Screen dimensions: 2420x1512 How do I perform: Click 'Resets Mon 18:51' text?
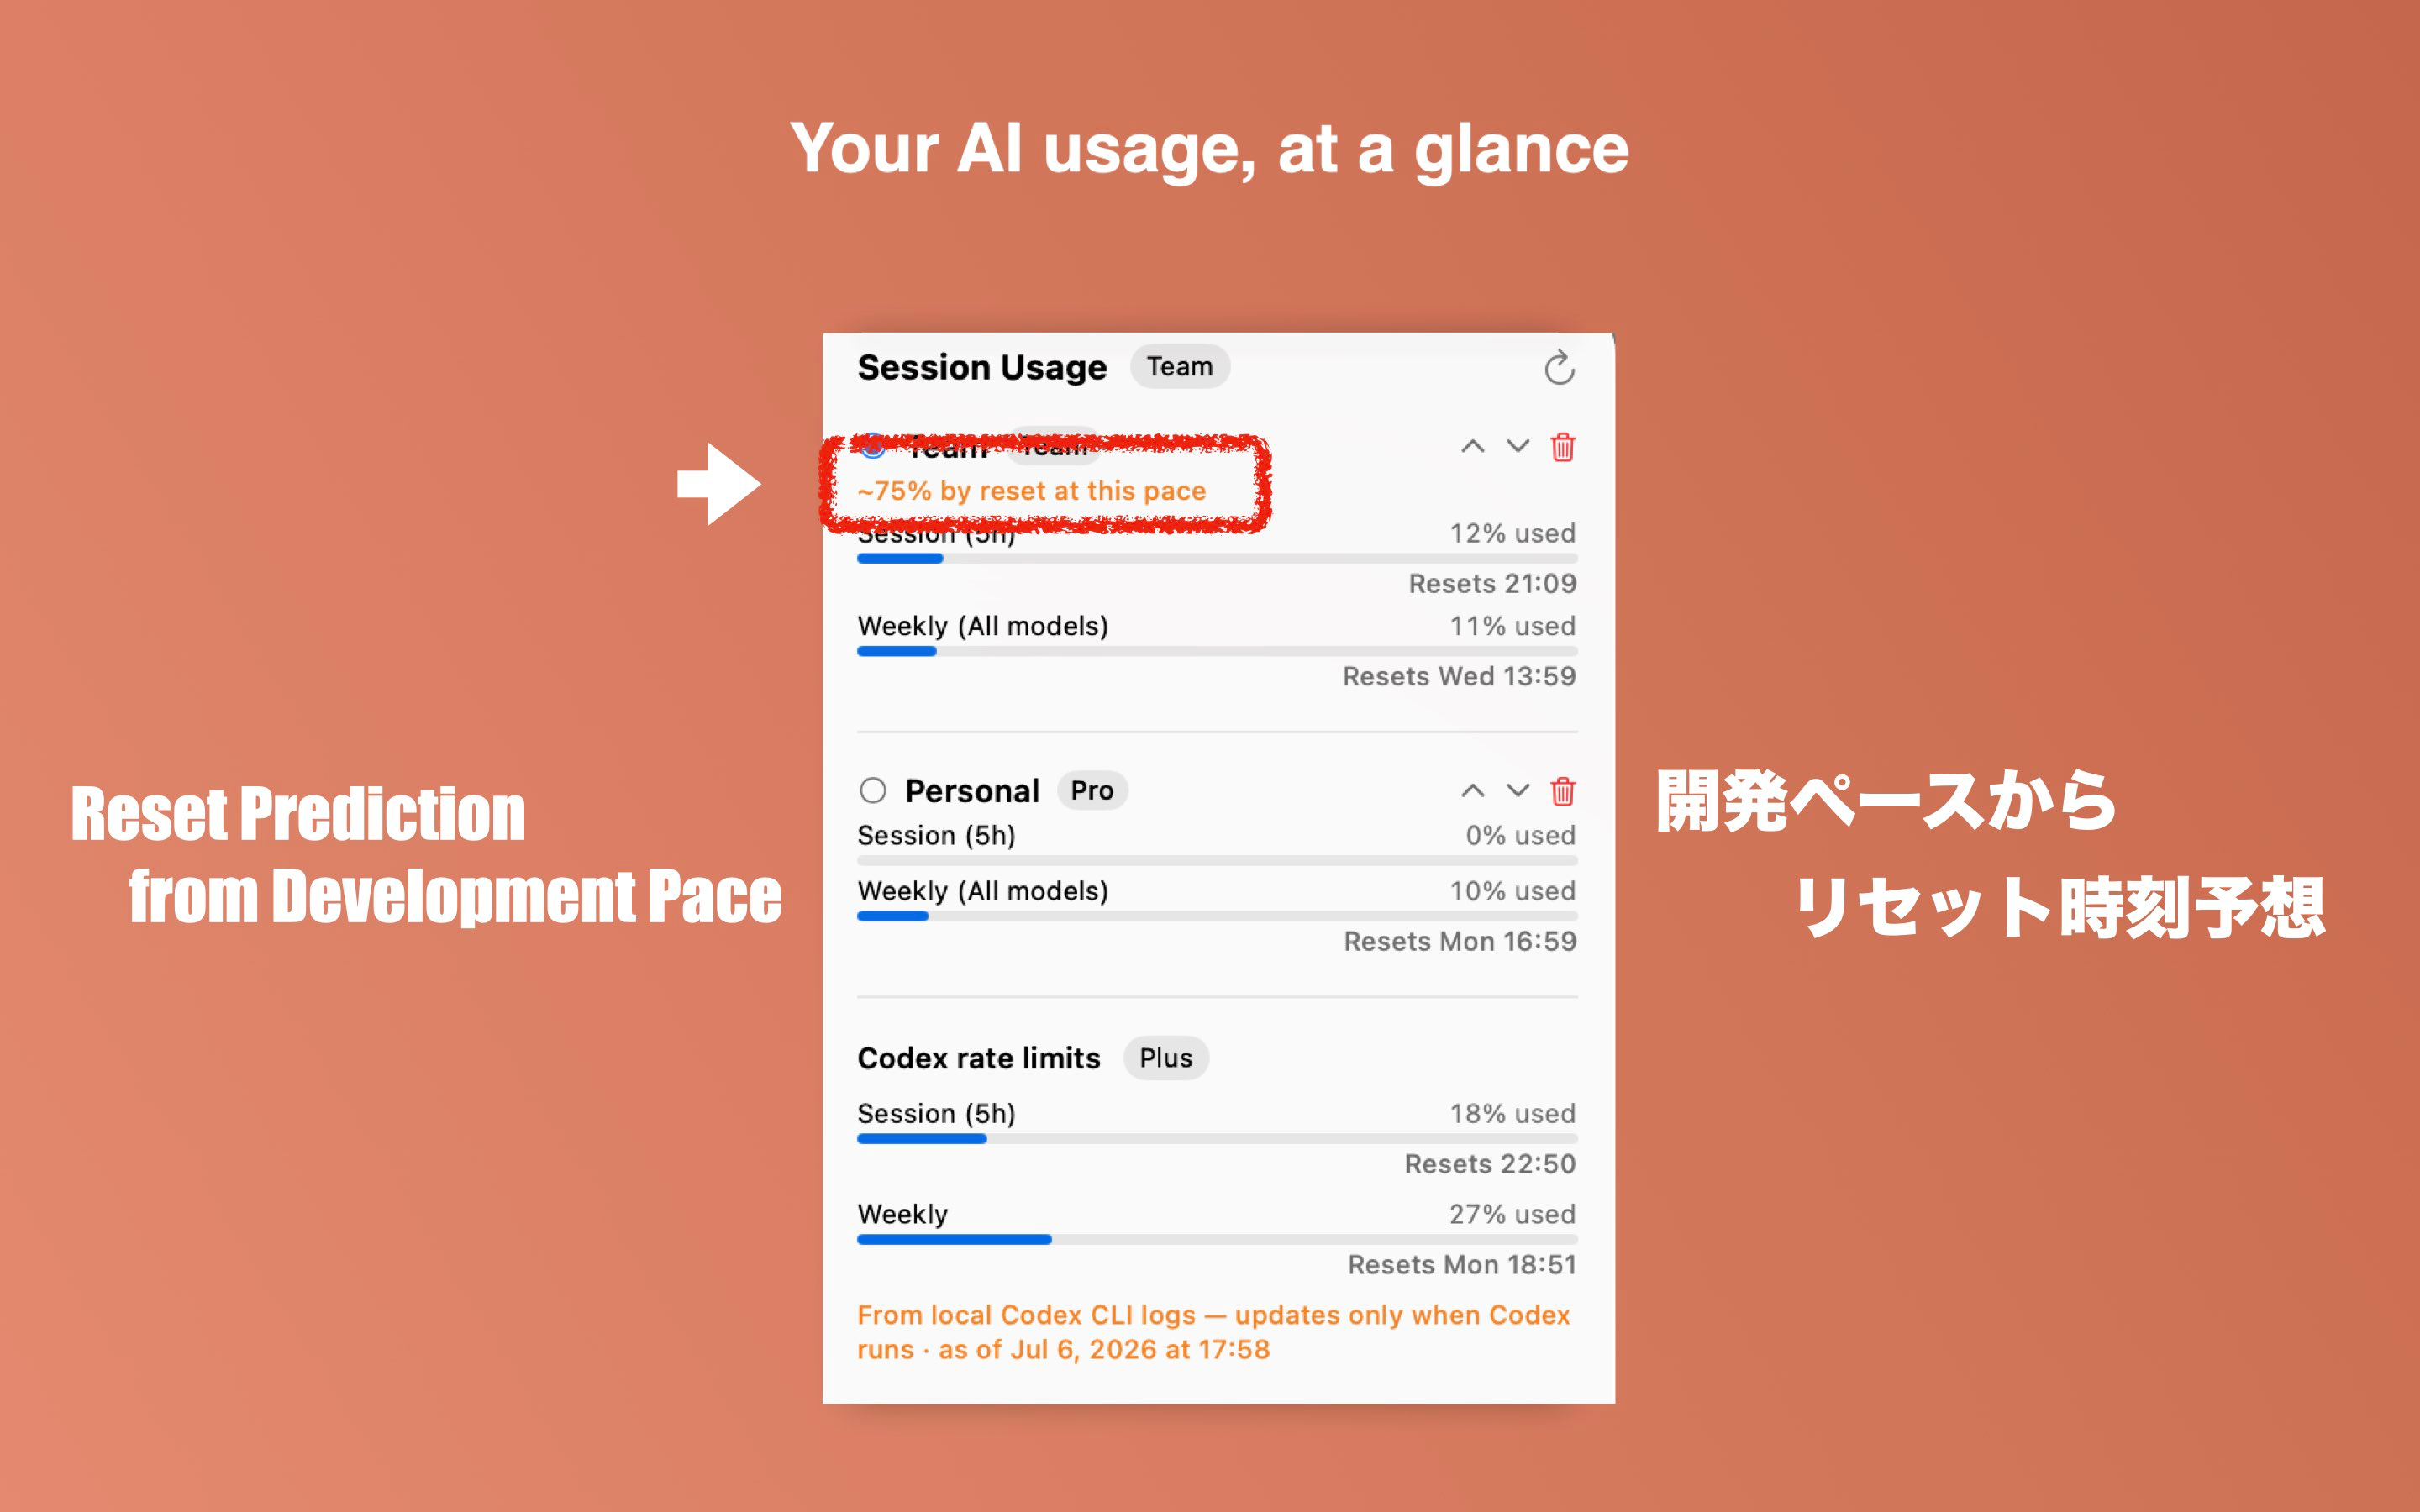tap(1462, 1265)
